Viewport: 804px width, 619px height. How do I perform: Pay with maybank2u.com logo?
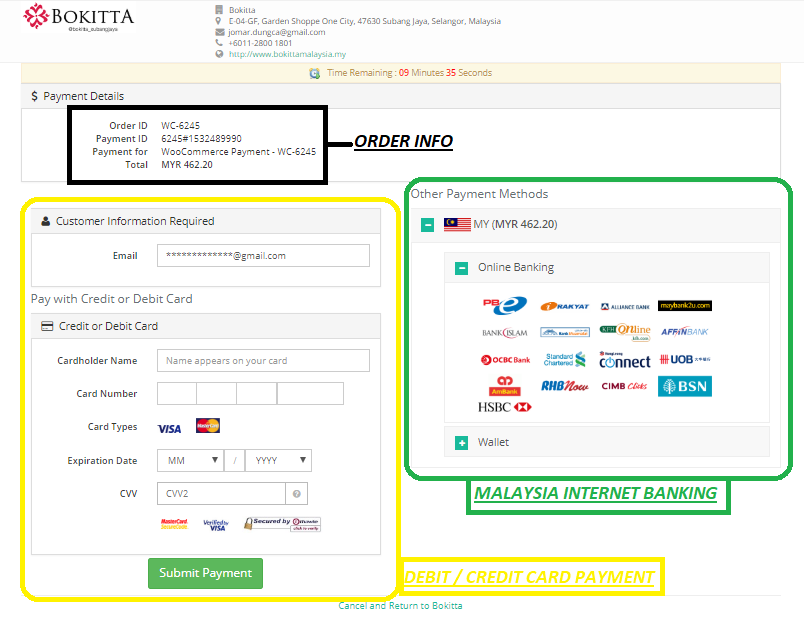pos(685,306)
